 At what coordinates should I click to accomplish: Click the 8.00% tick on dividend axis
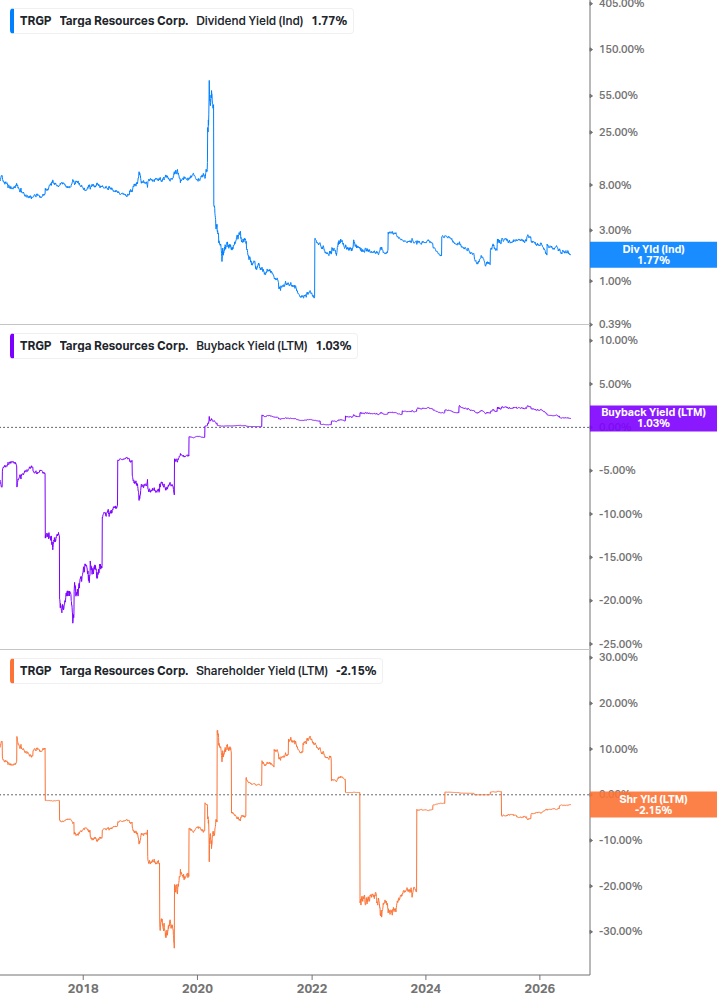[615, 185]
